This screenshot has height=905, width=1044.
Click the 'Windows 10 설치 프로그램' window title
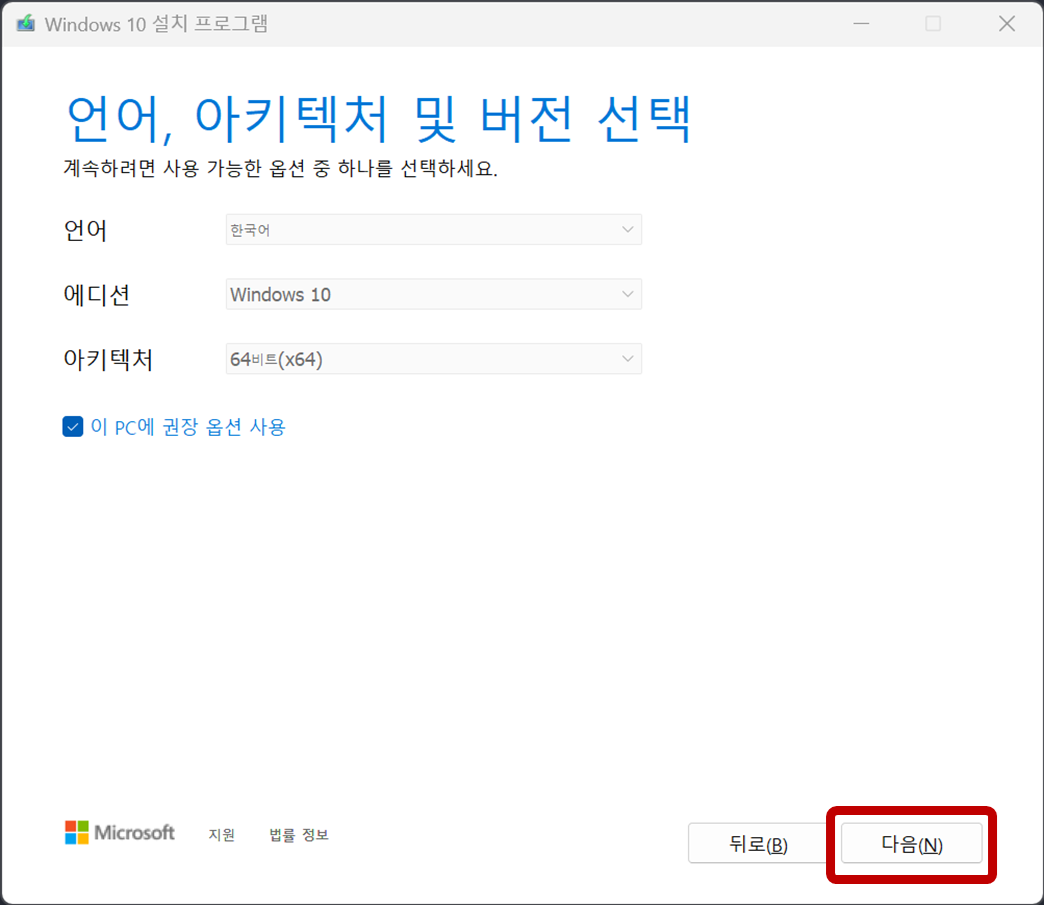pos(156,24)
